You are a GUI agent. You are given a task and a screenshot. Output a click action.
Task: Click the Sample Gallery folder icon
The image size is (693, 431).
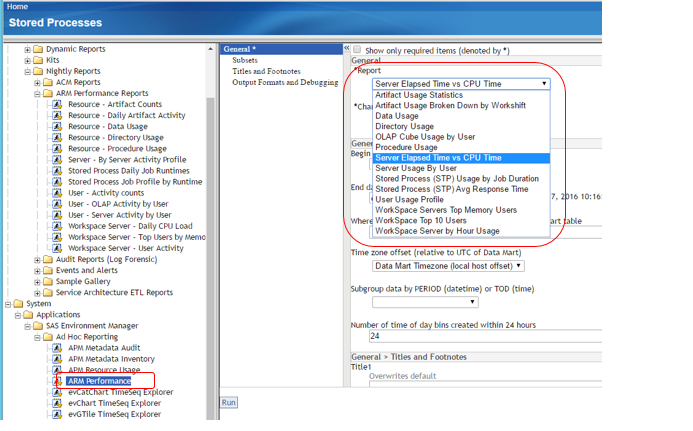coord(51,281)
